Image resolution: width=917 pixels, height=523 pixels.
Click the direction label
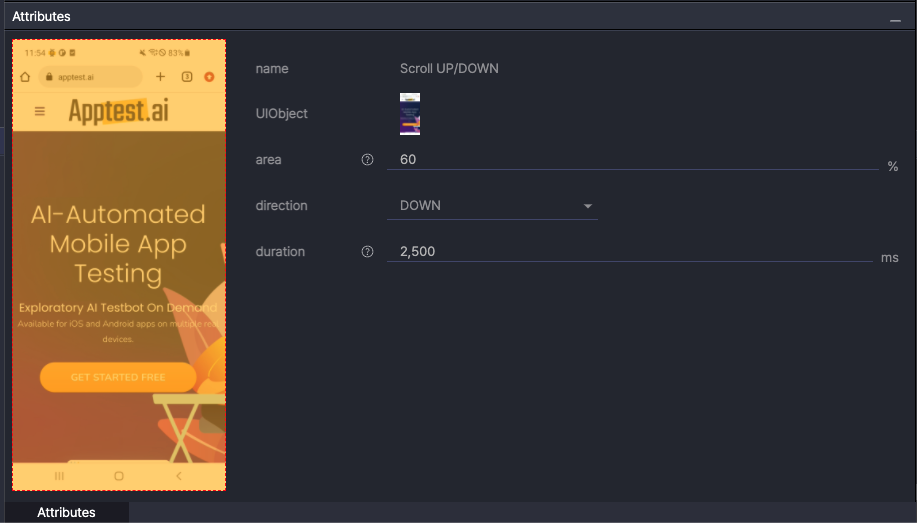tap(281, 206)
